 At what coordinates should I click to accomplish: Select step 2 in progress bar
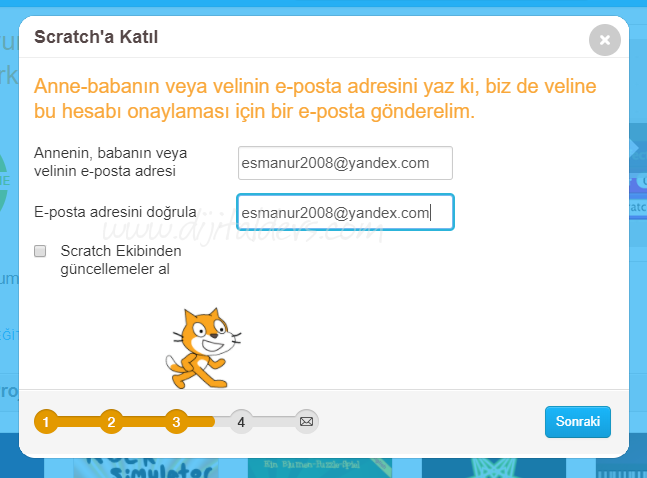click(111, 421)
